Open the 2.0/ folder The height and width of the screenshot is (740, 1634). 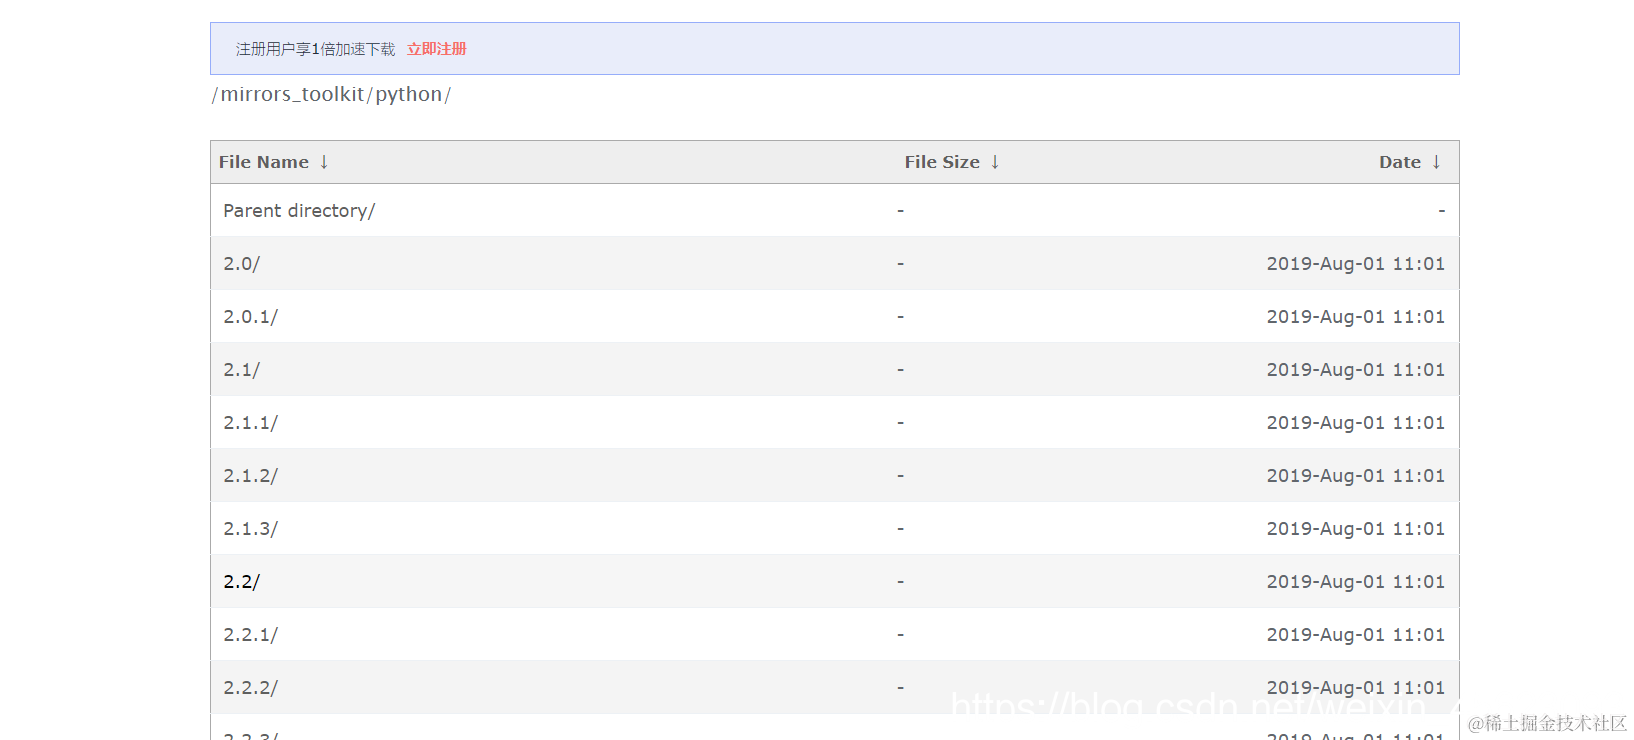(241, 264)
